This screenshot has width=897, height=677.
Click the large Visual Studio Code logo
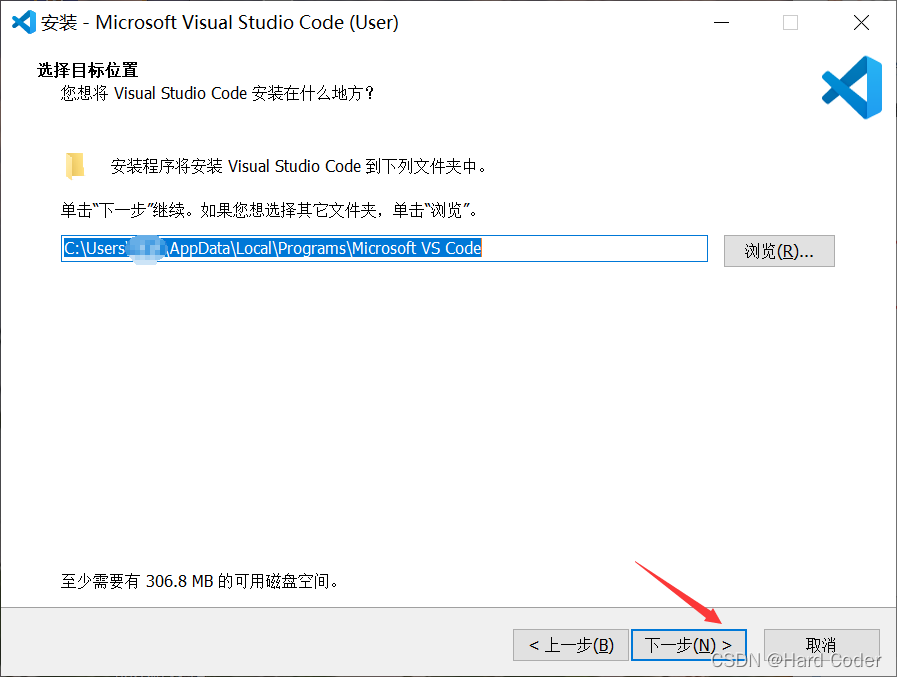click(852, 88)
